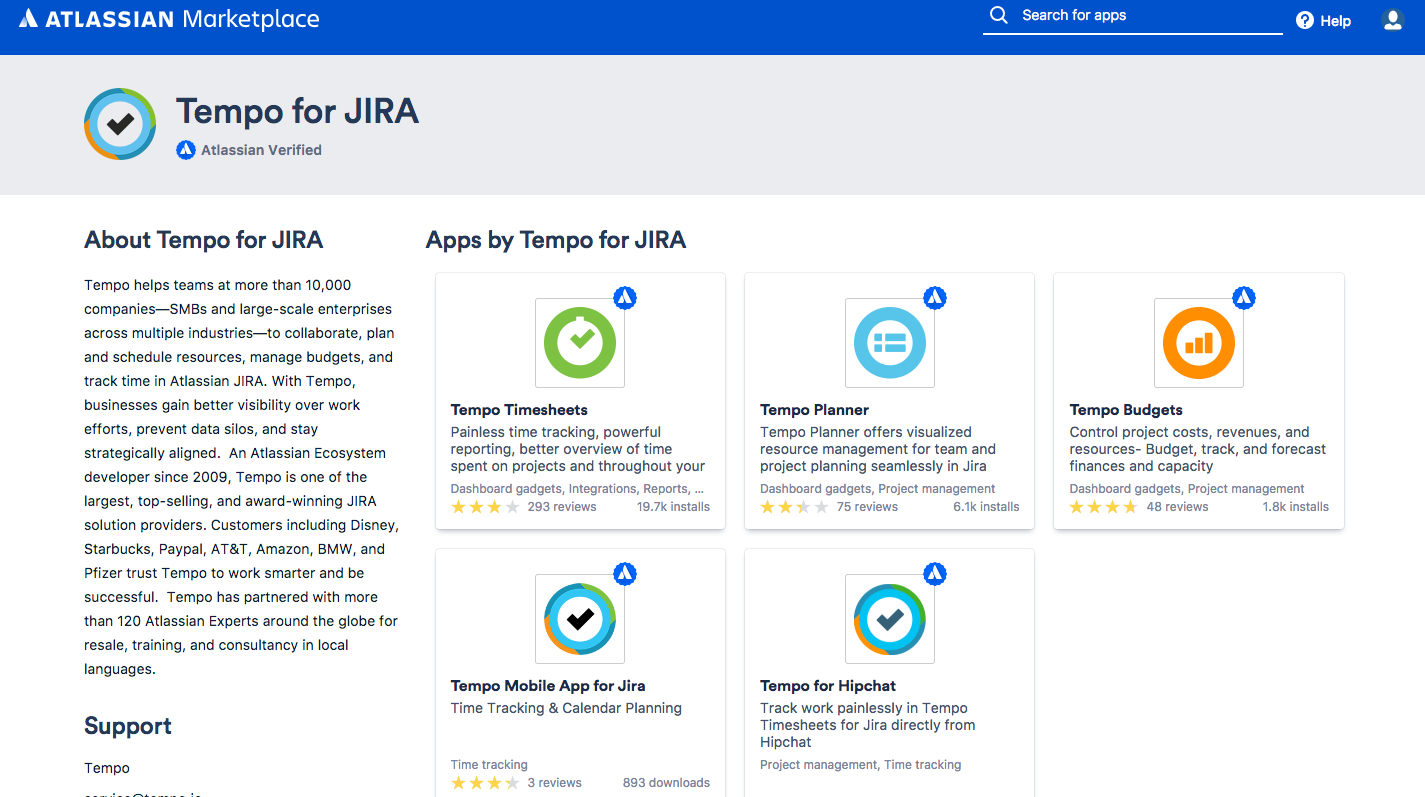Screen dimensions: 1425x797
Task: Click the '19.7k installs' text
Action: click(673, 507)
